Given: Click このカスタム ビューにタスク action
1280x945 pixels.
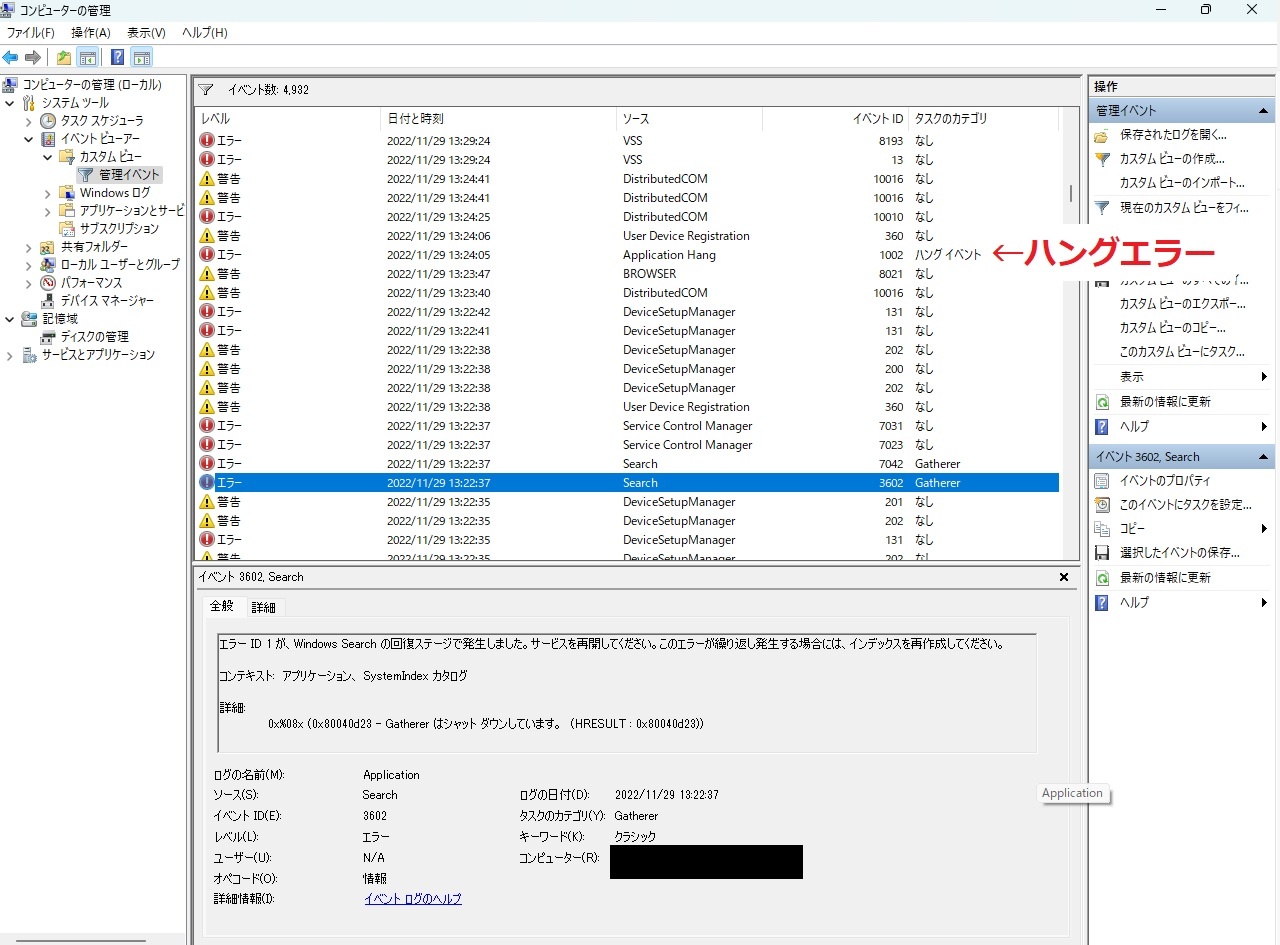Looking at the screenshot, I should coord(1182,352).
